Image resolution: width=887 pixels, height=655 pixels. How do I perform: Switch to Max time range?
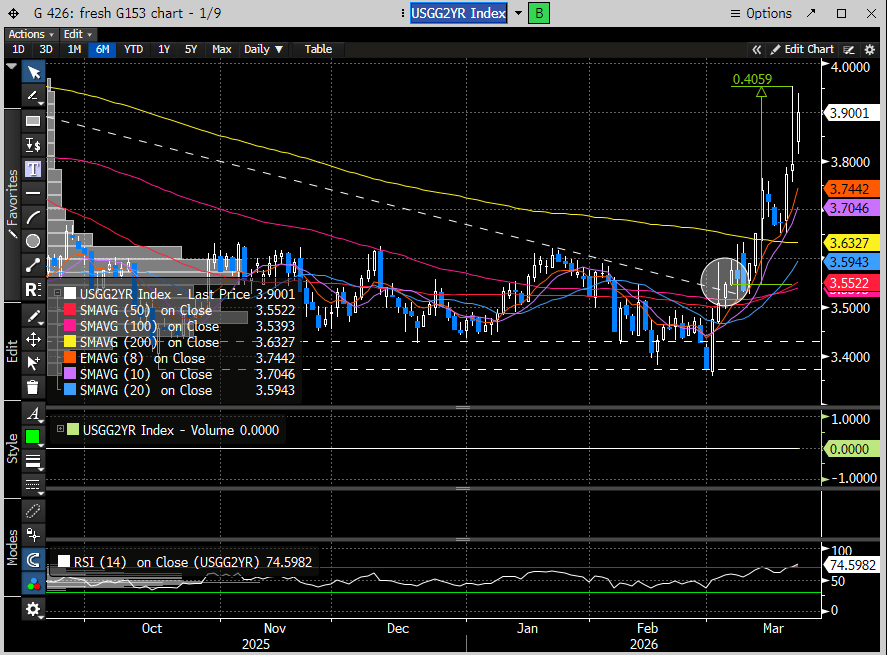click(x=222, y=49)
